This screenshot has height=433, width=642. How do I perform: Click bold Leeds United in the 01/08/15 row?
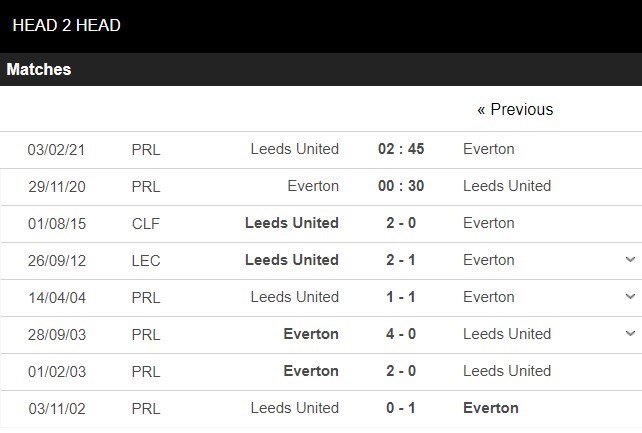pyautogui.click(x=292, y=223)
